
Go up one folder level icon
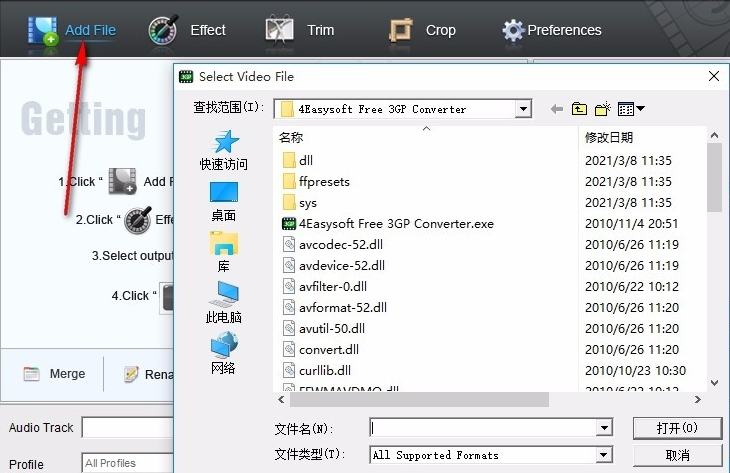tap(579, 109)
